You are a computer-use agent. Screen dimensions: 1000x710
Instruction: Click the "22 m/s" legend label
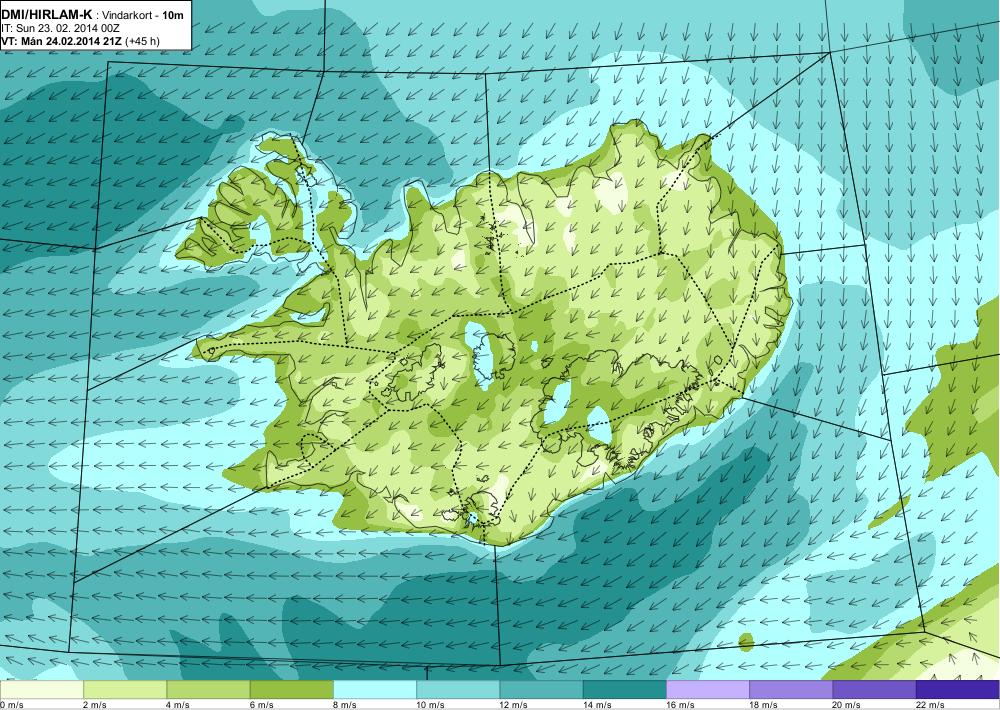click(x=930, y=705)
